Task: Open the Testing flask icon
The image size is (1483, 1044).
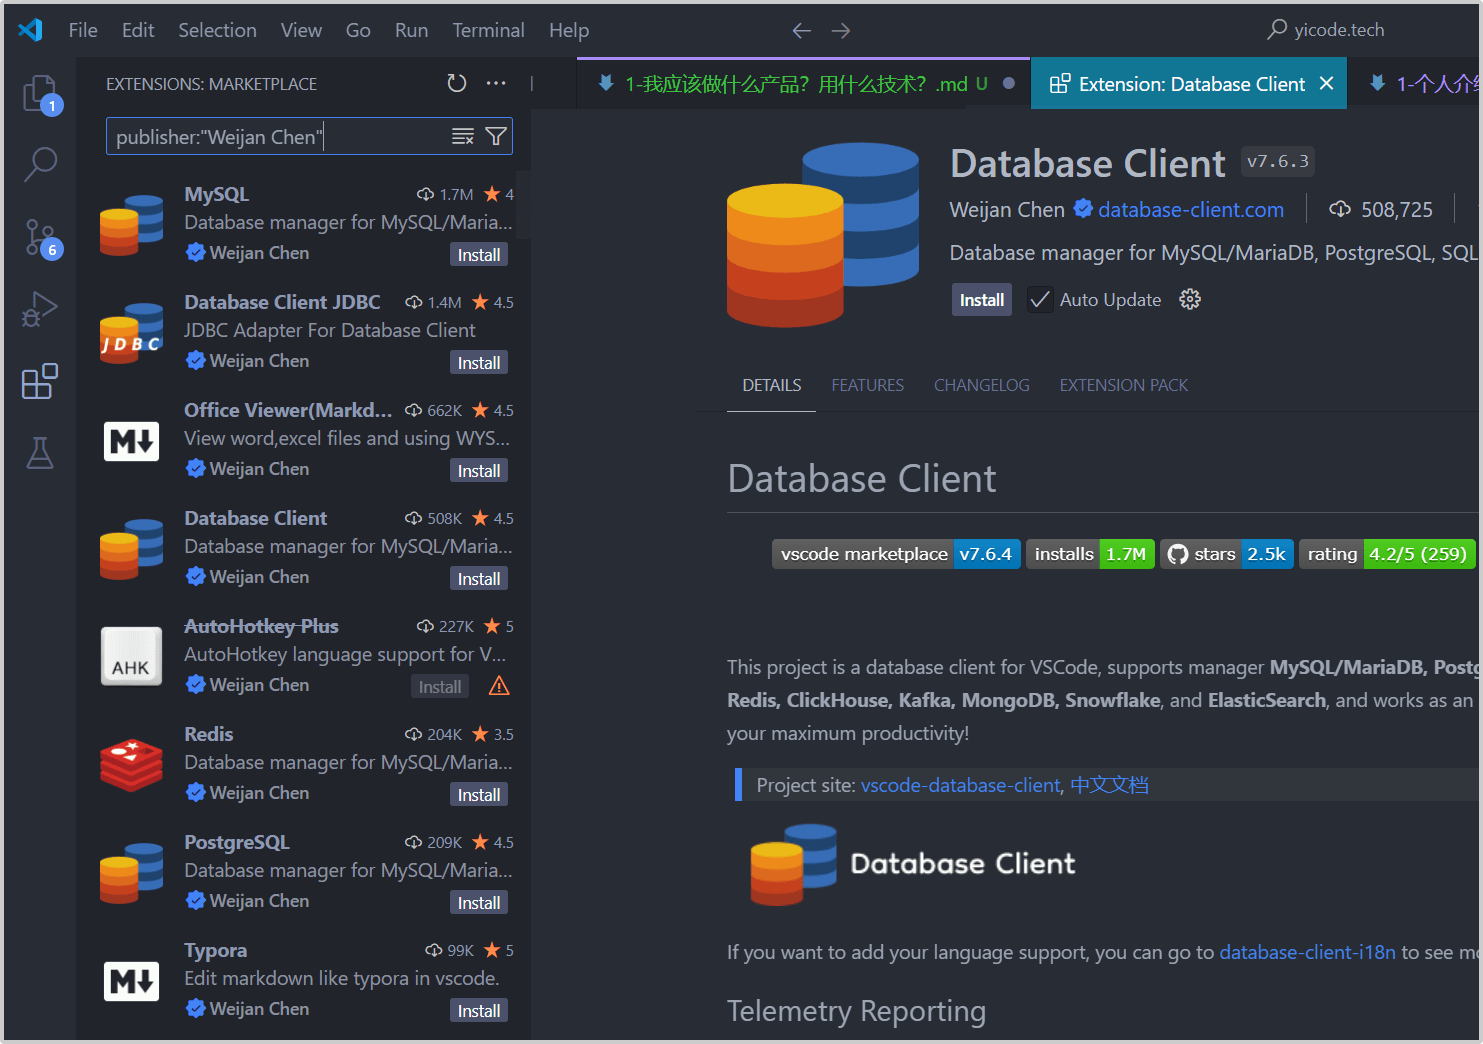Action: (x=40, y=453)
